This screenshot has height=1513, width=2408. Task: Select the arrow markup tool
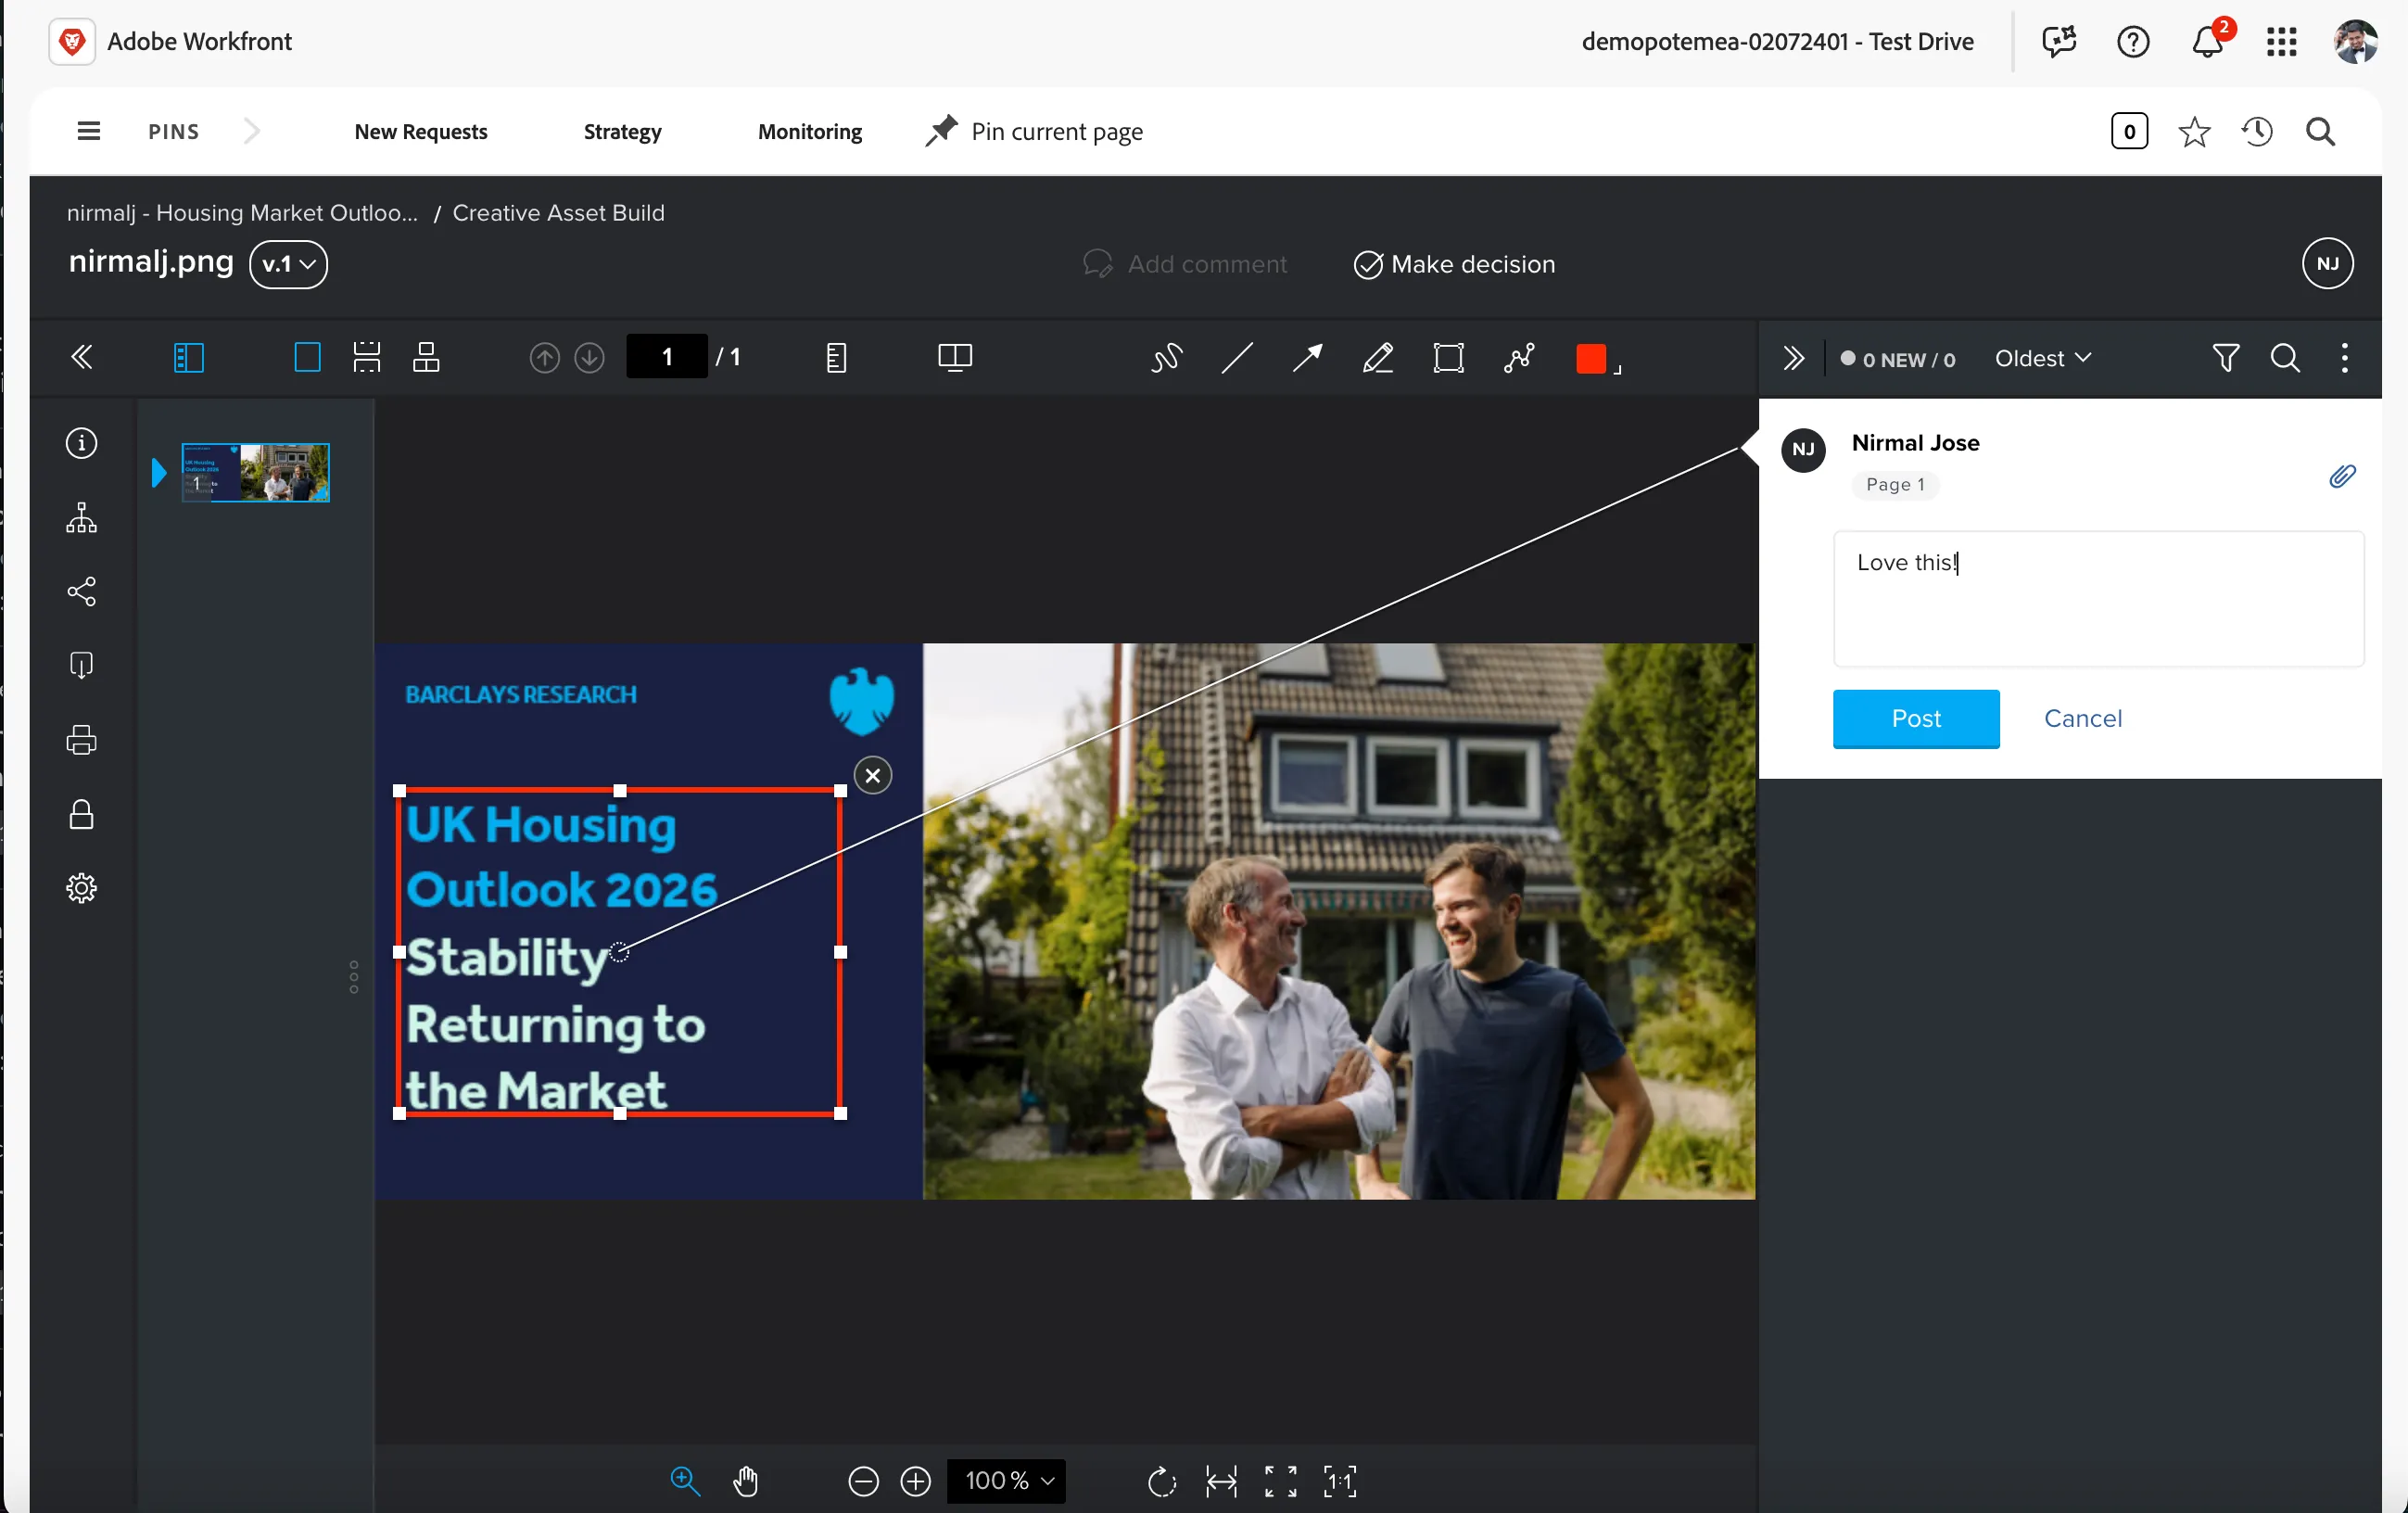click(x=1307, y=357)
